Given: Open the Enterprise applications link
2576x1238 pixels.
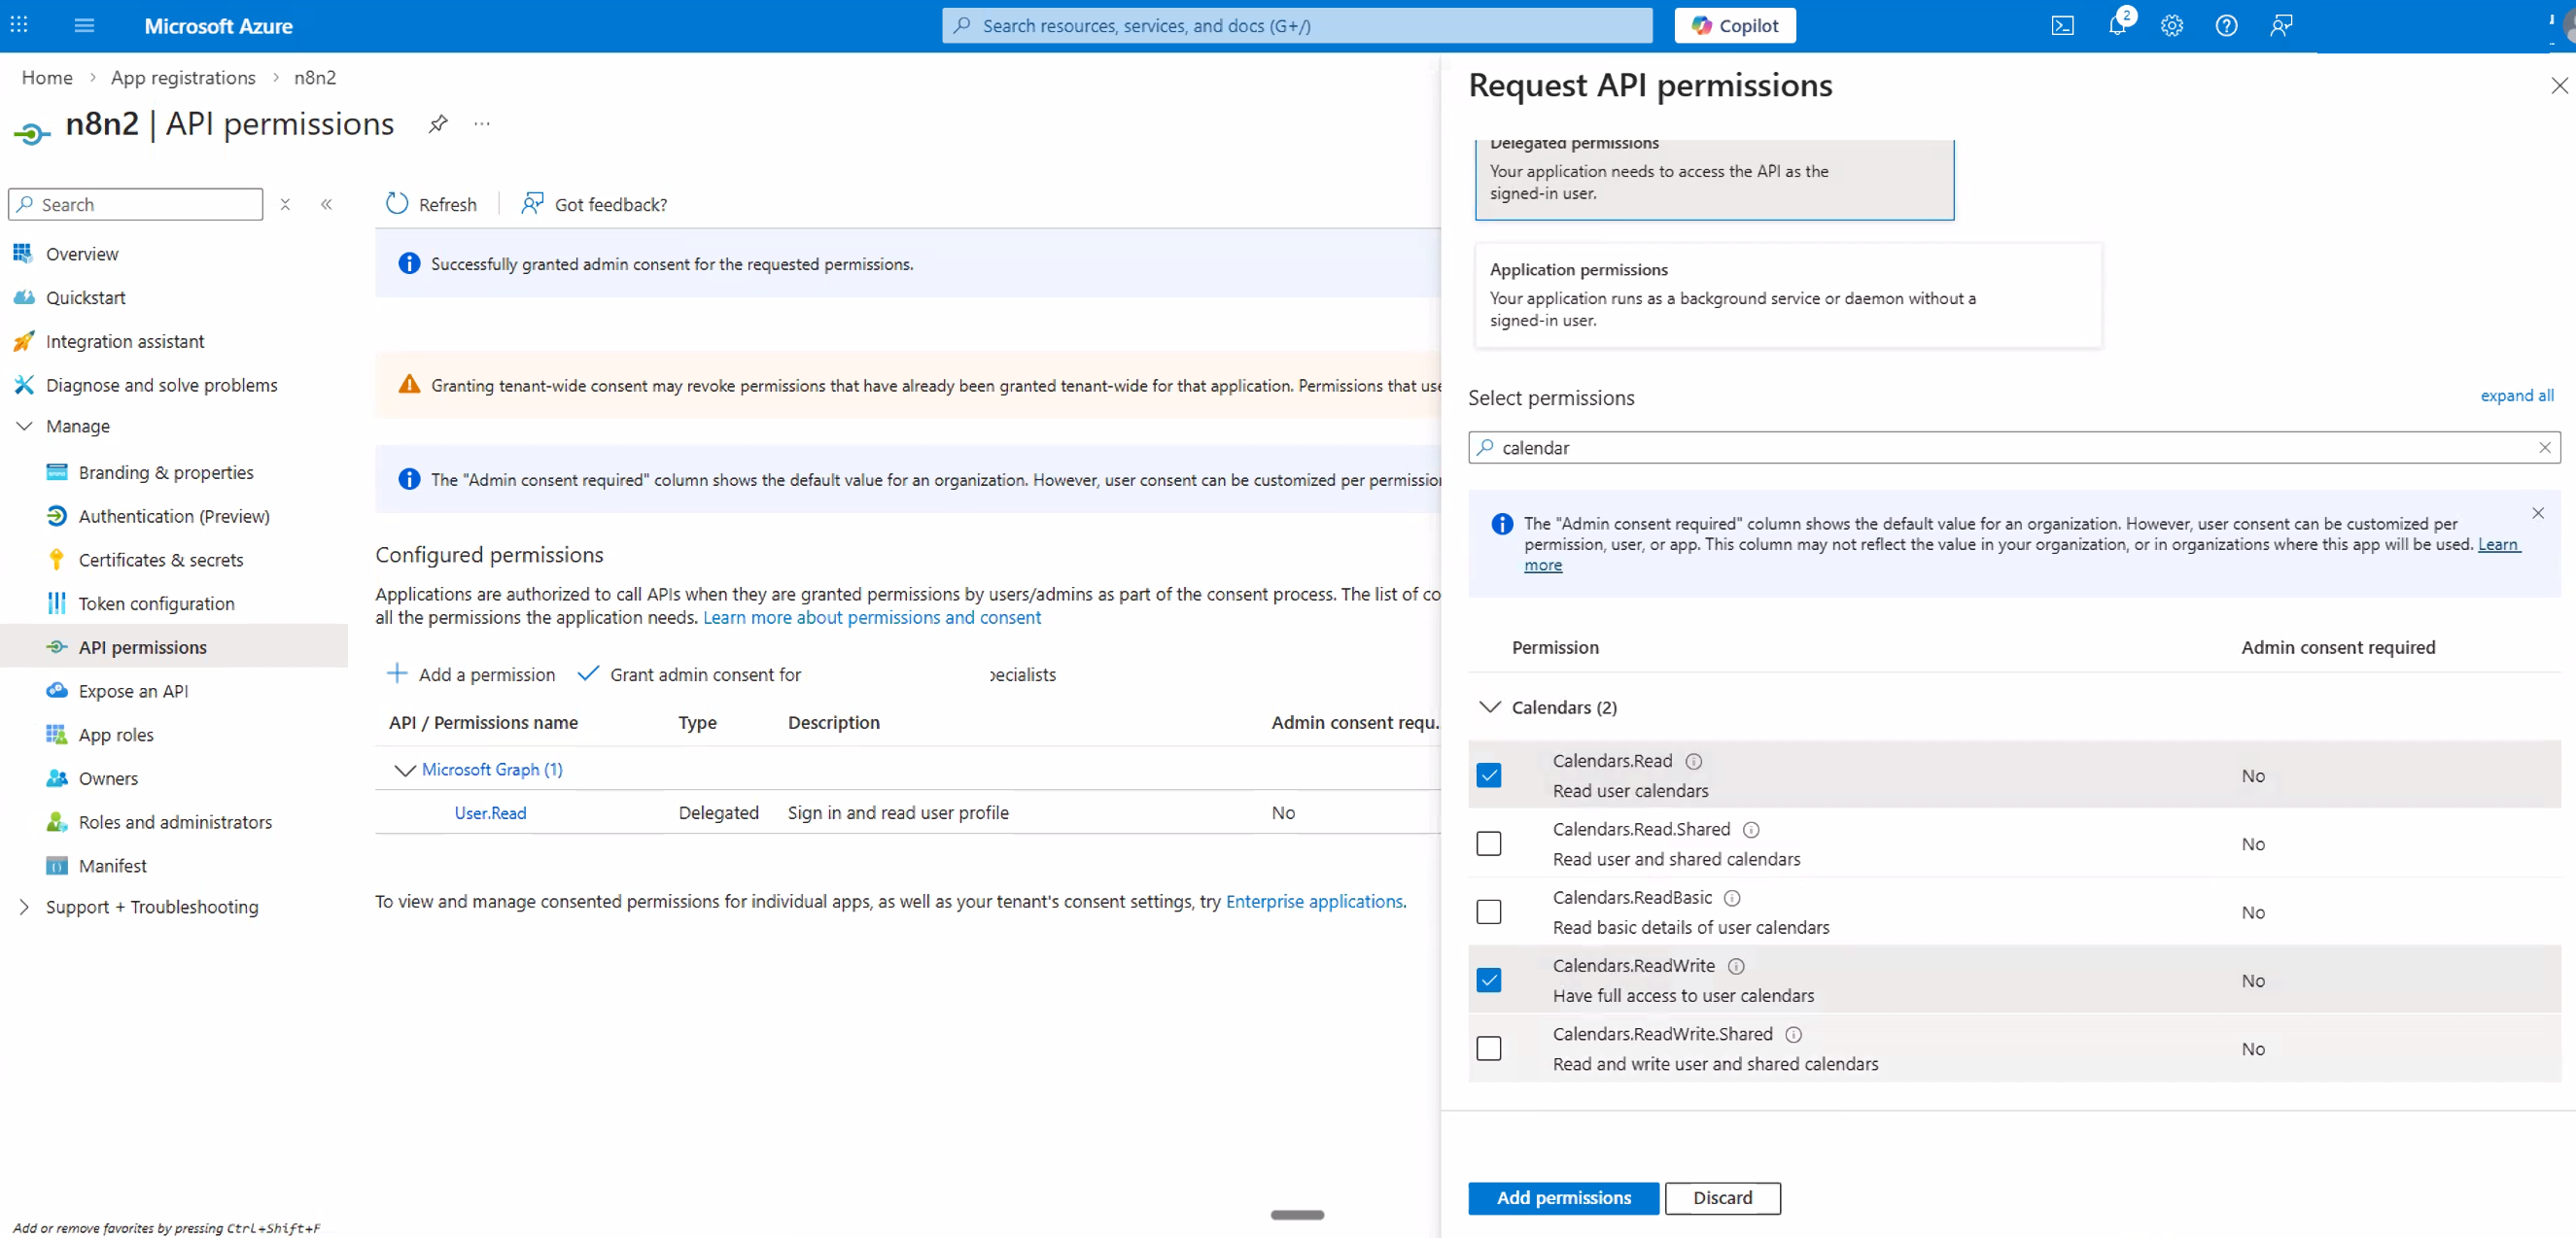Looking at the screenshot, I should [1315, 900].
